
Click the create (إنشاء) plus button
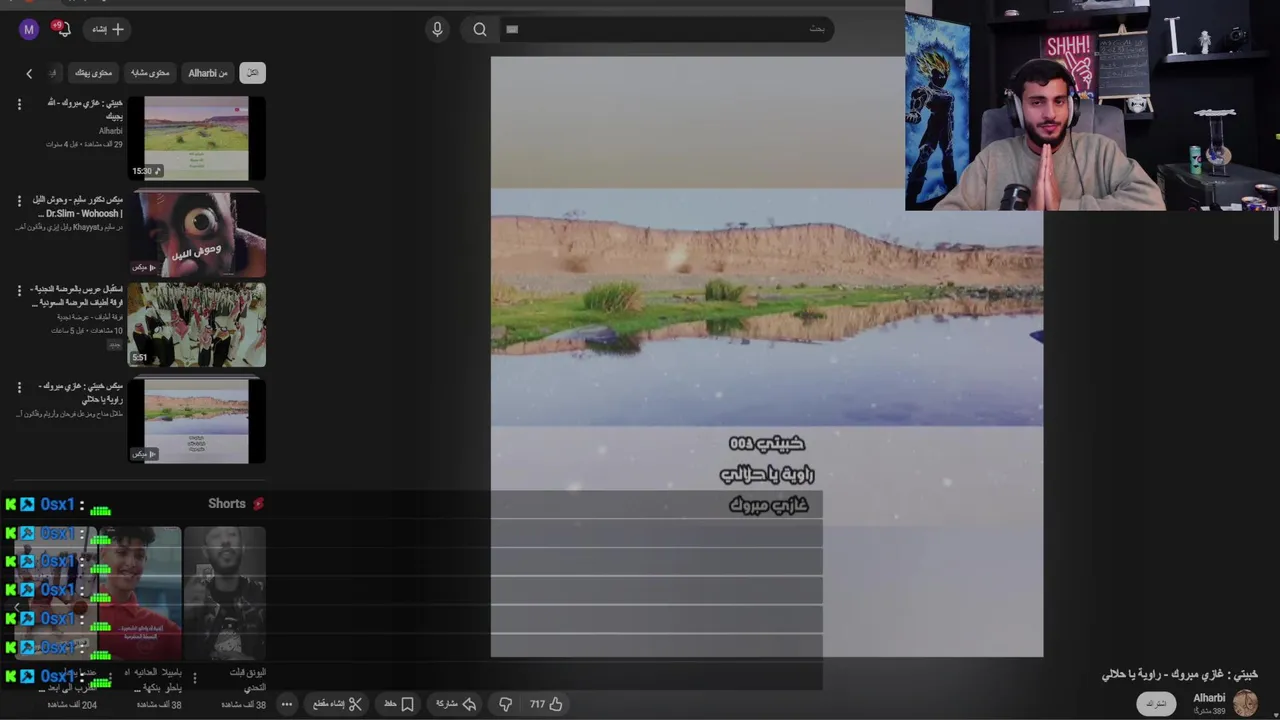coord(108,29)
